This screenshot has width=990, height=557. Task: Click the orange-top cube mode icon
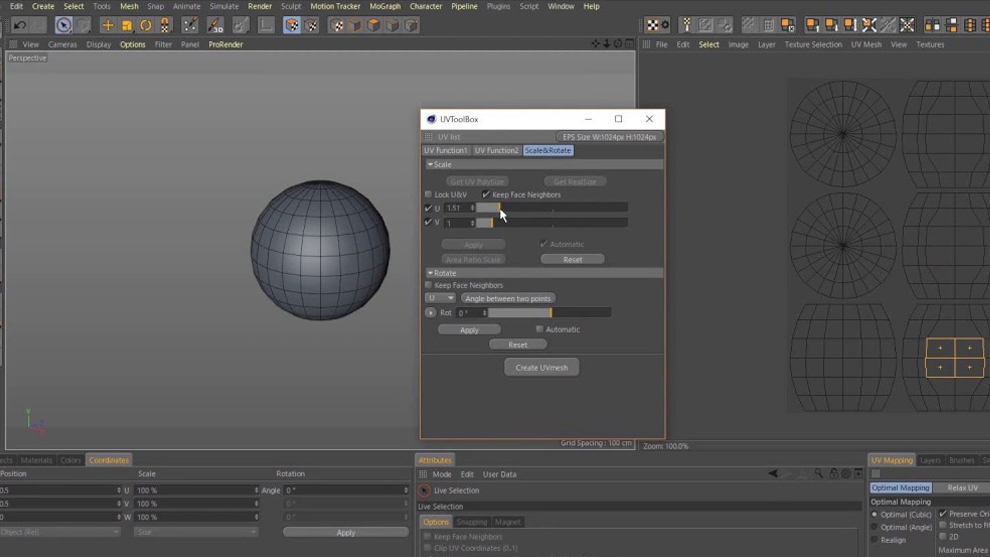(x=374, y=25)
